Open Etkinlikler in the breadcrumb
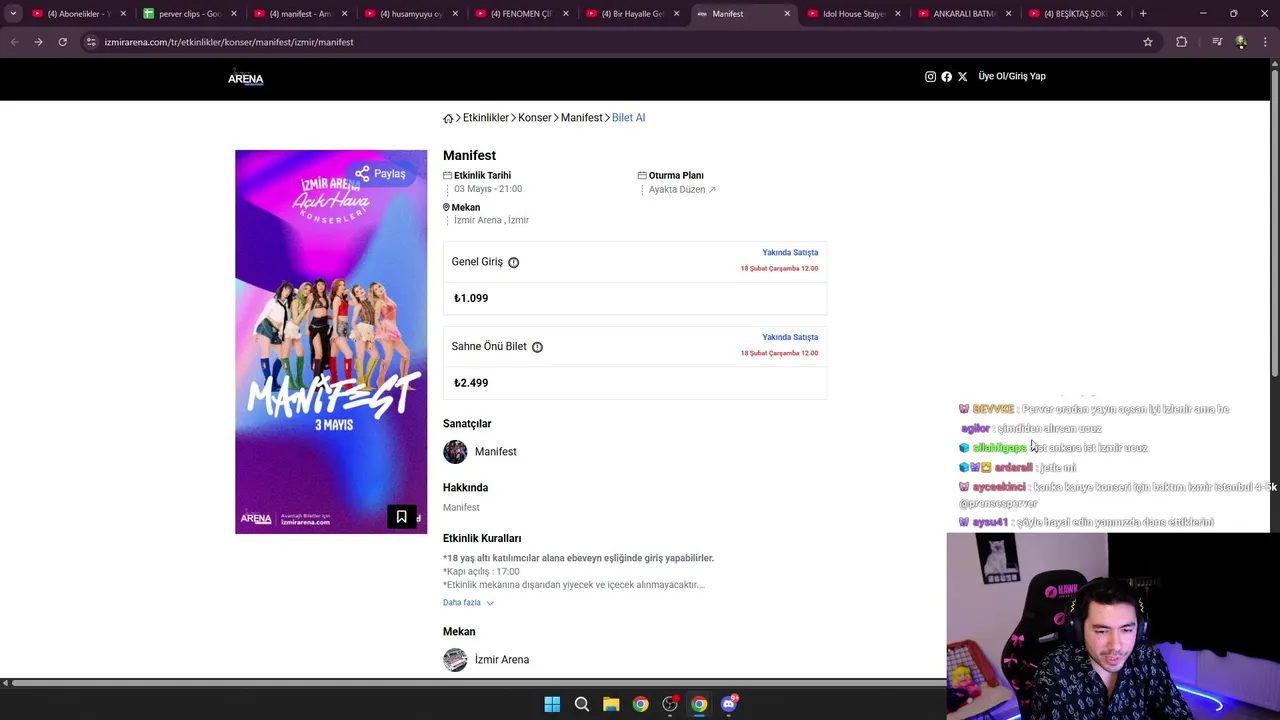 point(486,118)
